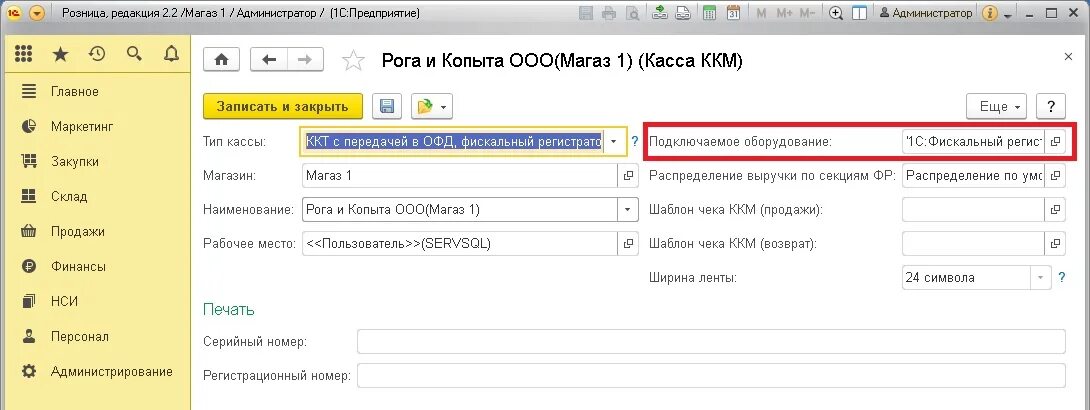
Task: Open Notifications bell icon
Action: pyautogui.click(x=171, y=54)
